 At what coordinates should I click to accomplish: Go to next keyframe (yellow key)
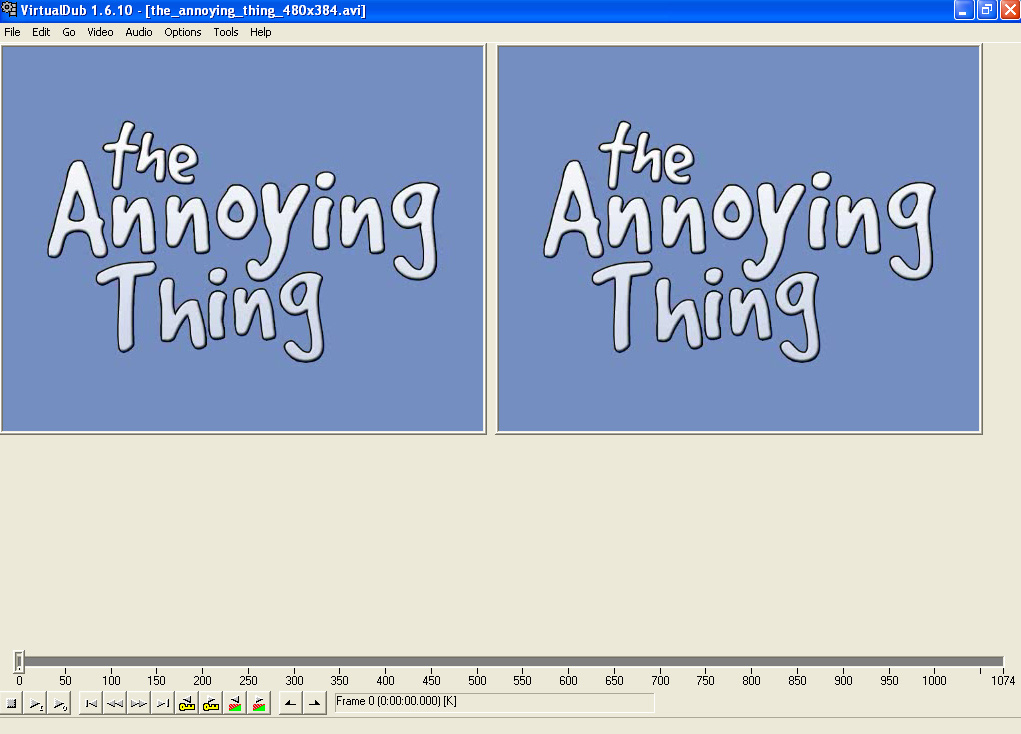(211, 703)
